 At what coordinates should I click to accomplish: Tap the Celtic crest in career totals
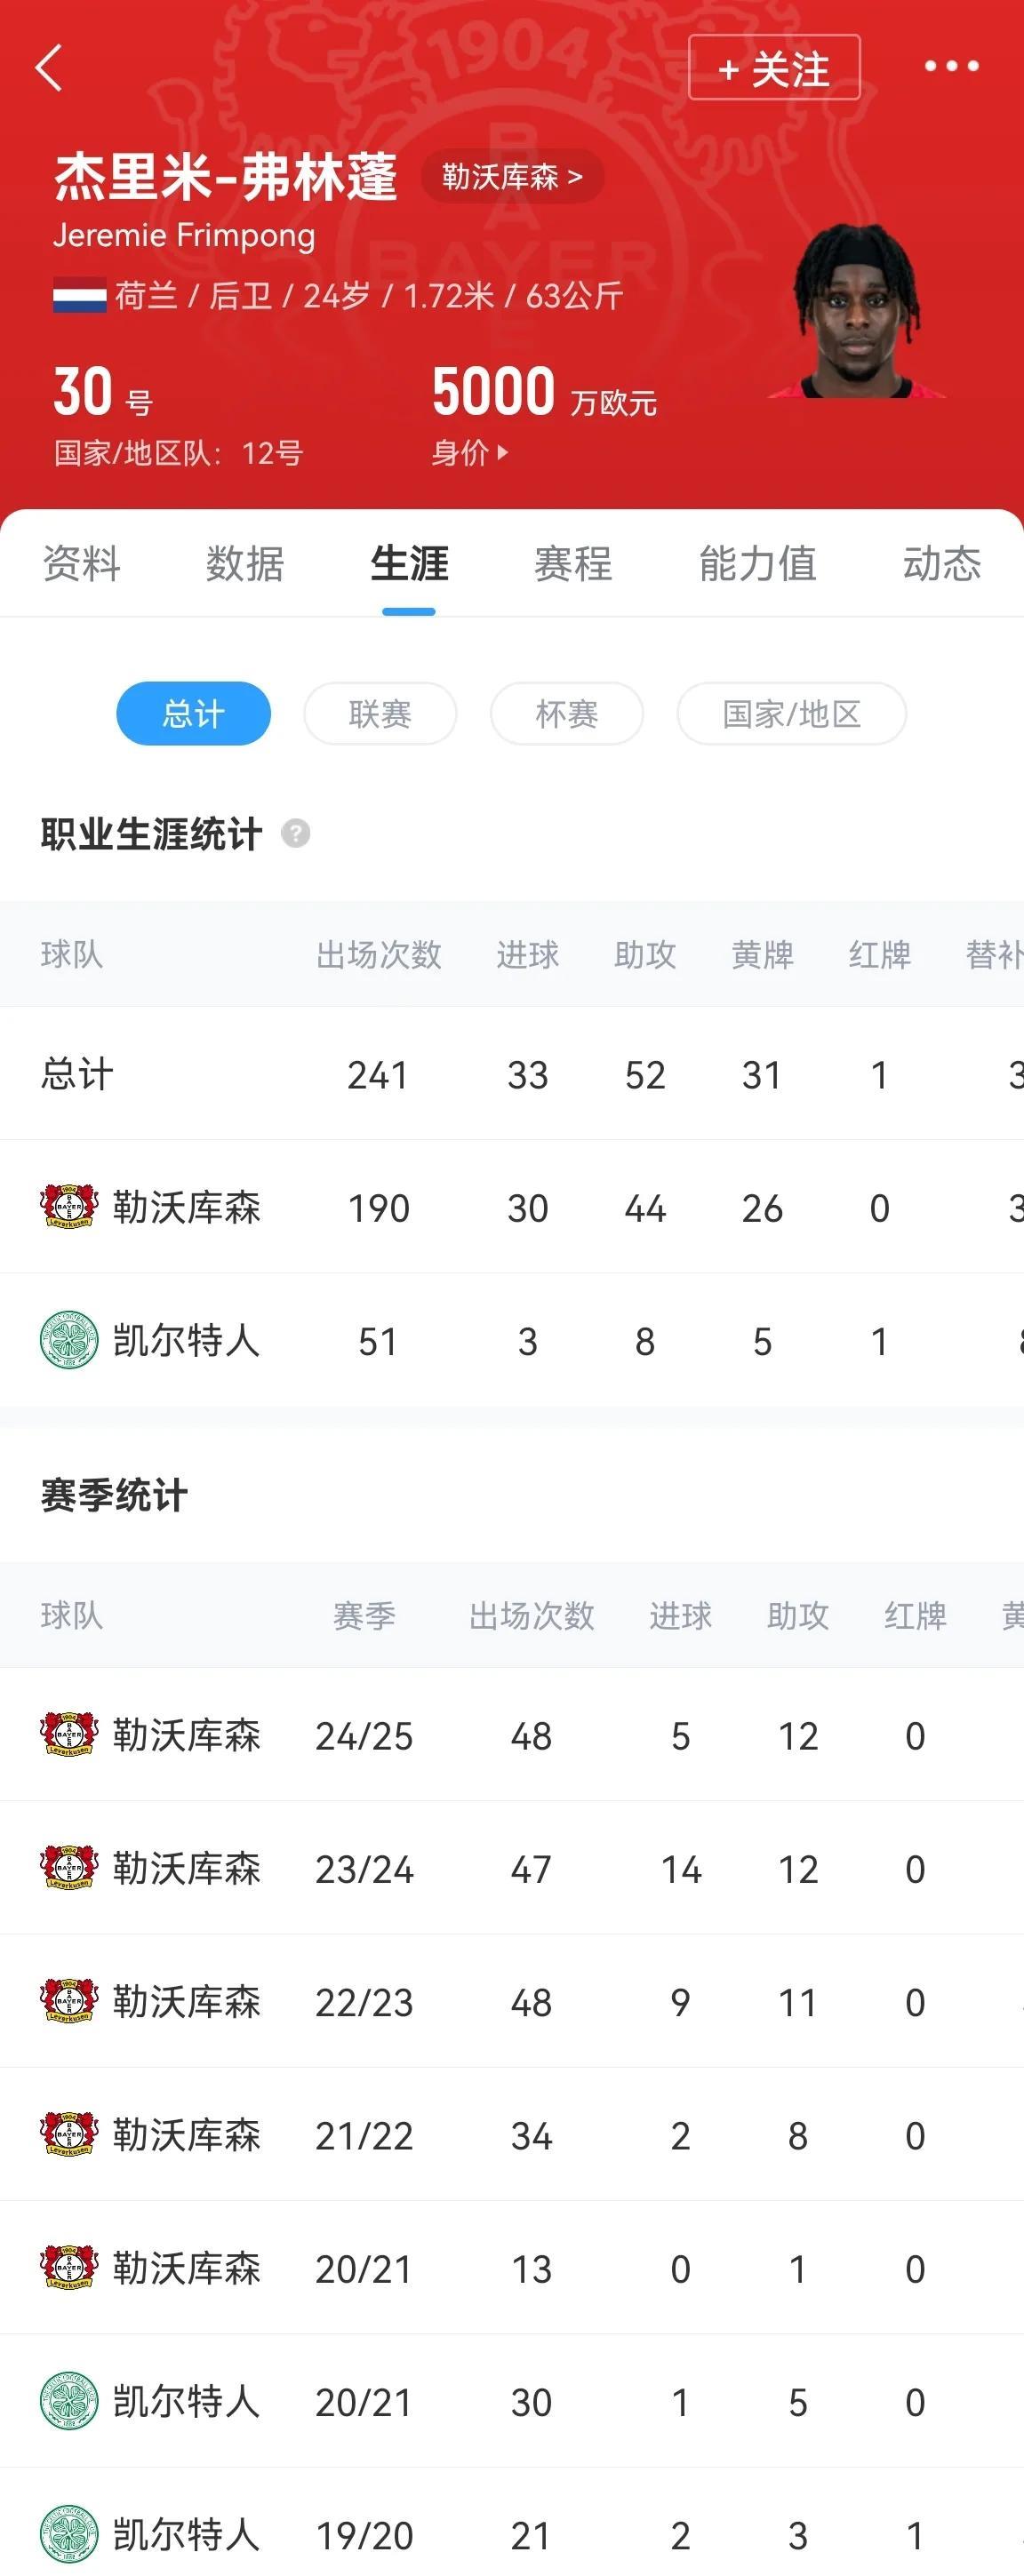(69, 1340)
